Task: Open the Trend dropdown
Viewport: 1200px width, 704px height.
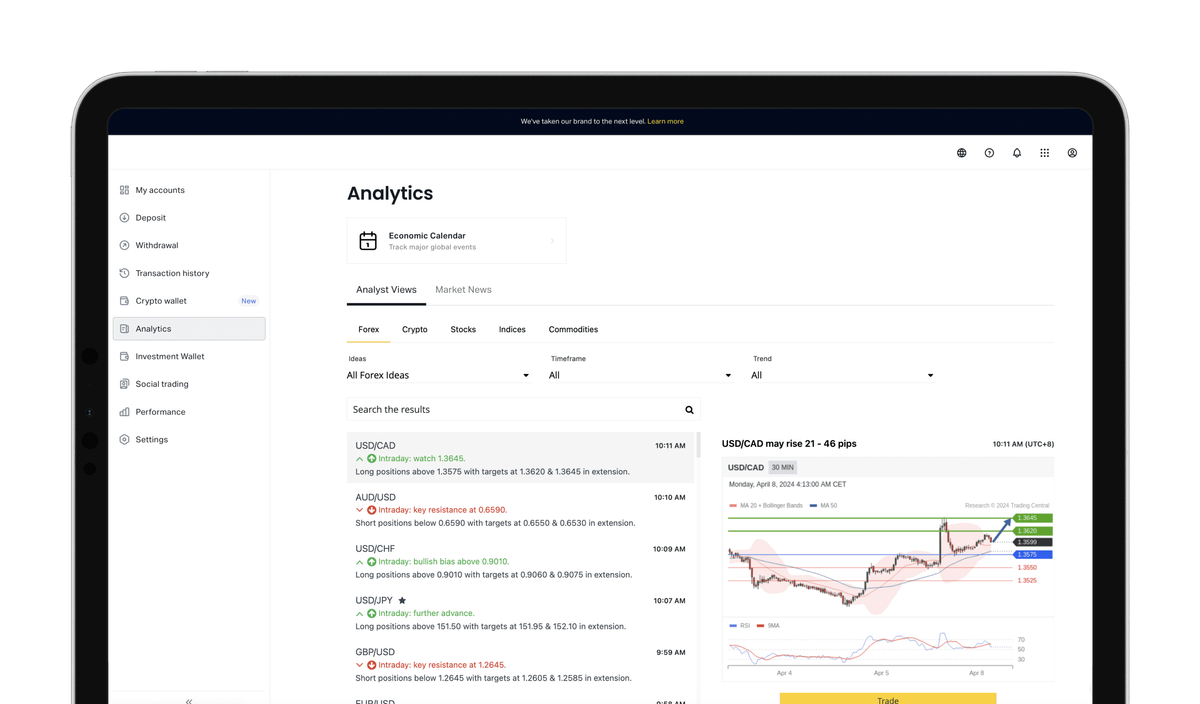Action: click(842, 375)
